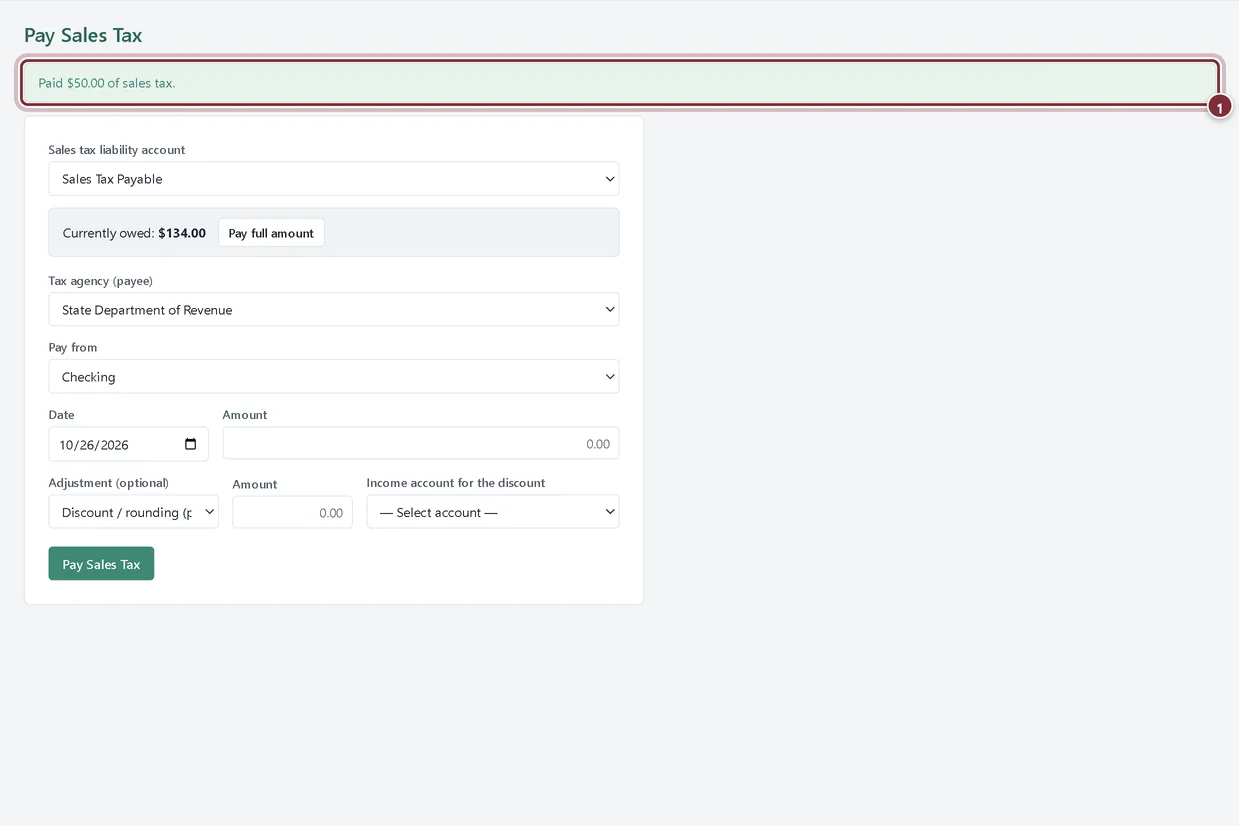Image resolution: width=1239 pixels, height=826 pixels.
Task: Click the 'Date' field label
Action: click(62, 415)
